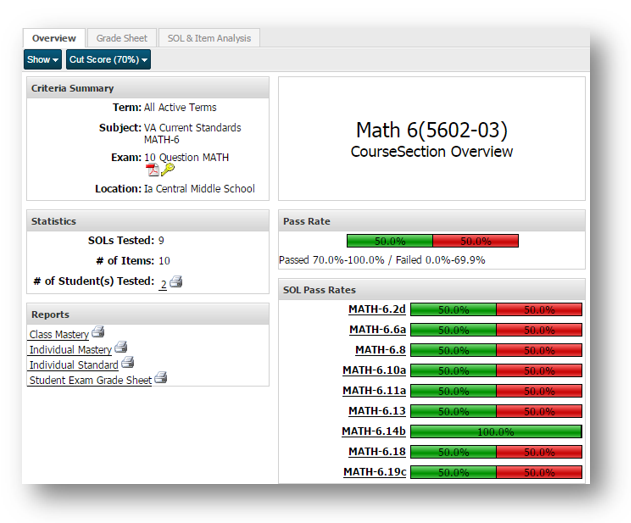
Task: Open the Cut Score (70%) dropdown
Action: [108, 60]
